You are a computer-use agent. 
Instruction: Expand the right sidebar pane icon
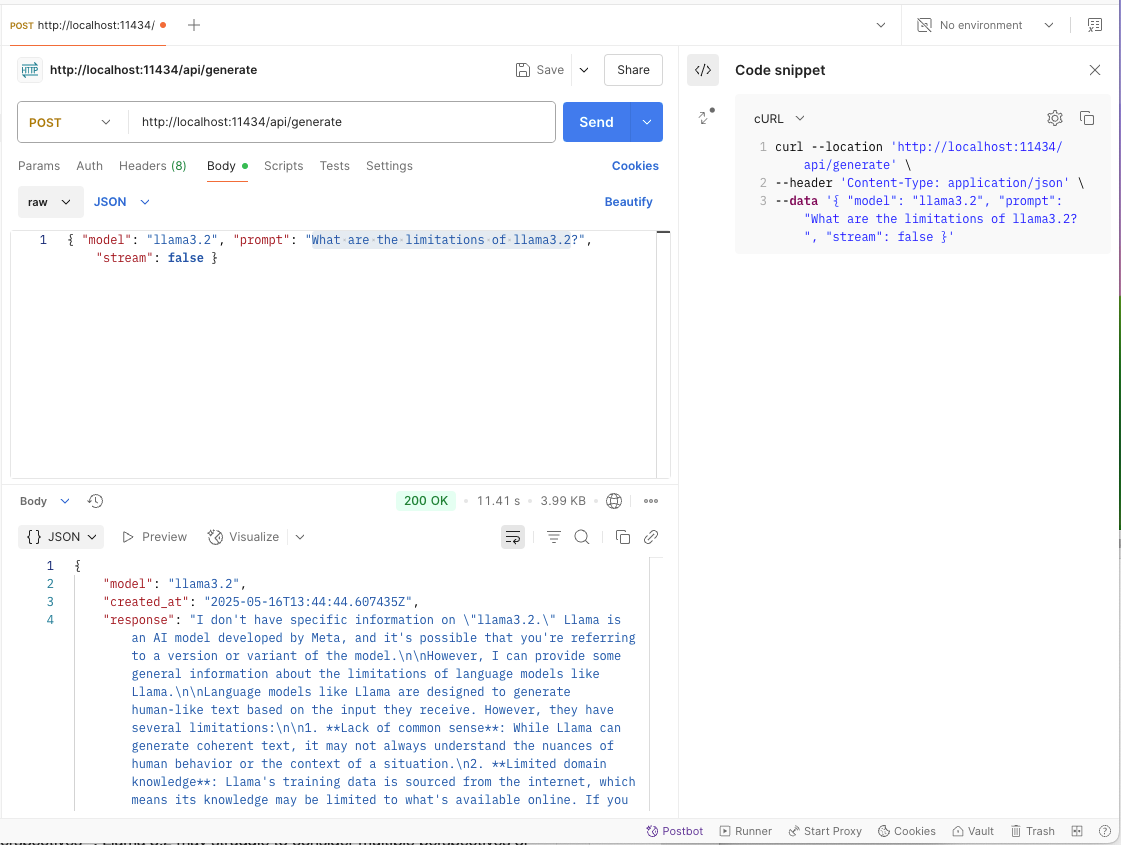click(706, 117)
